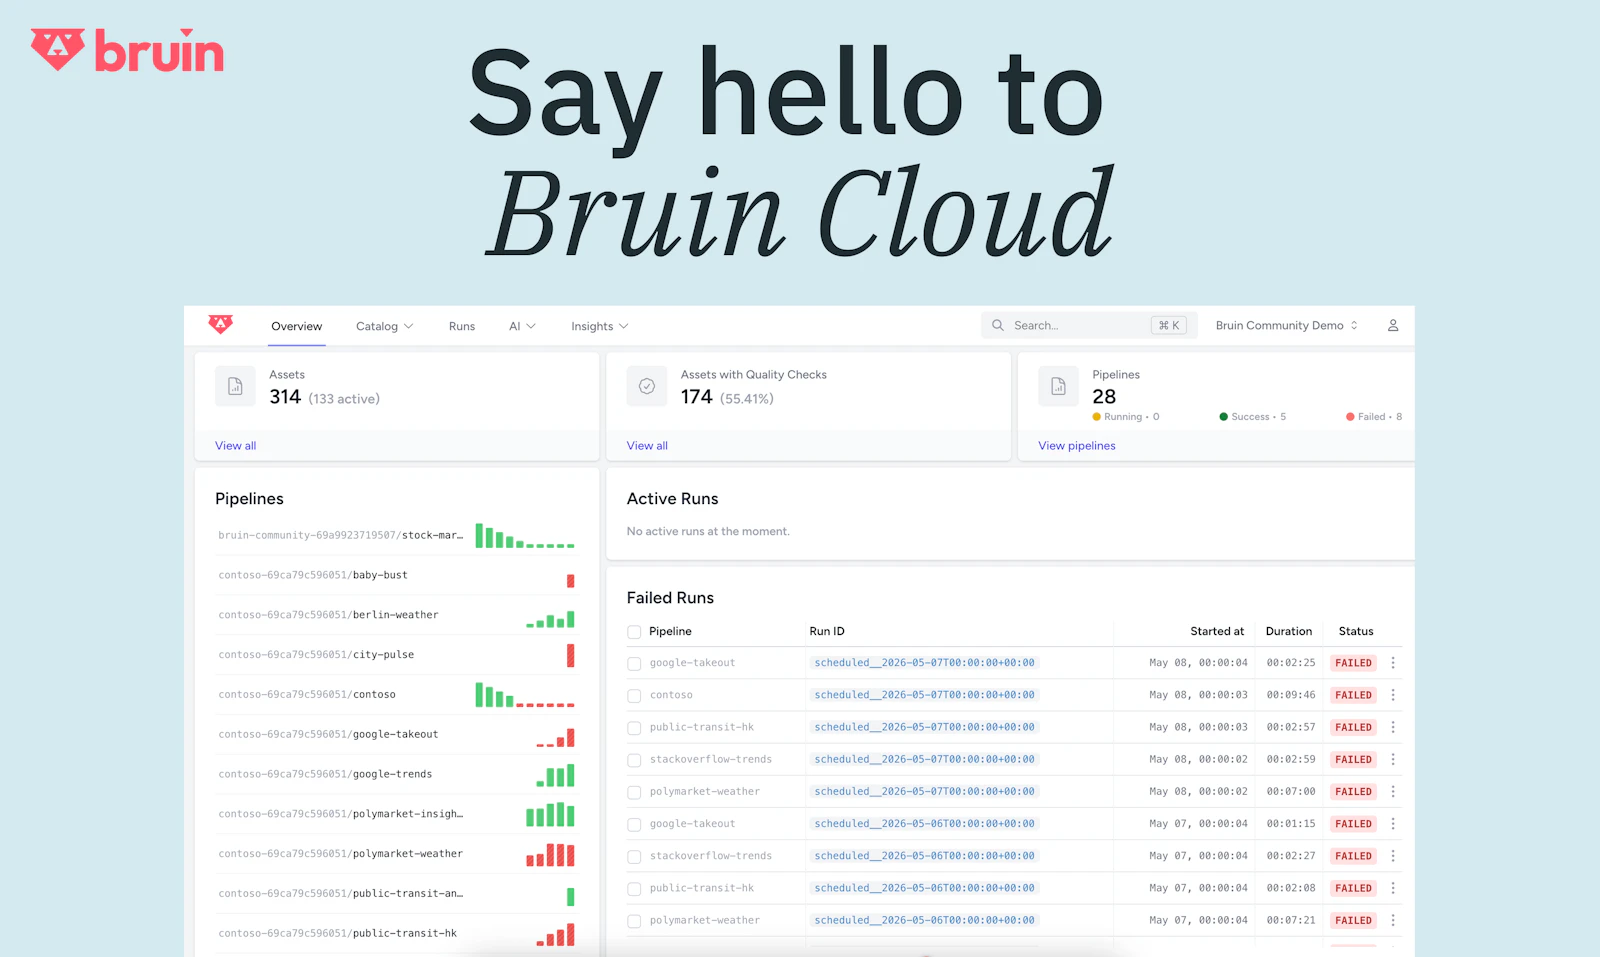The width and height of the screenshot is (1600, 957).
Task: Click 'No active runs at the moment.' text
Action: [708, 532]
